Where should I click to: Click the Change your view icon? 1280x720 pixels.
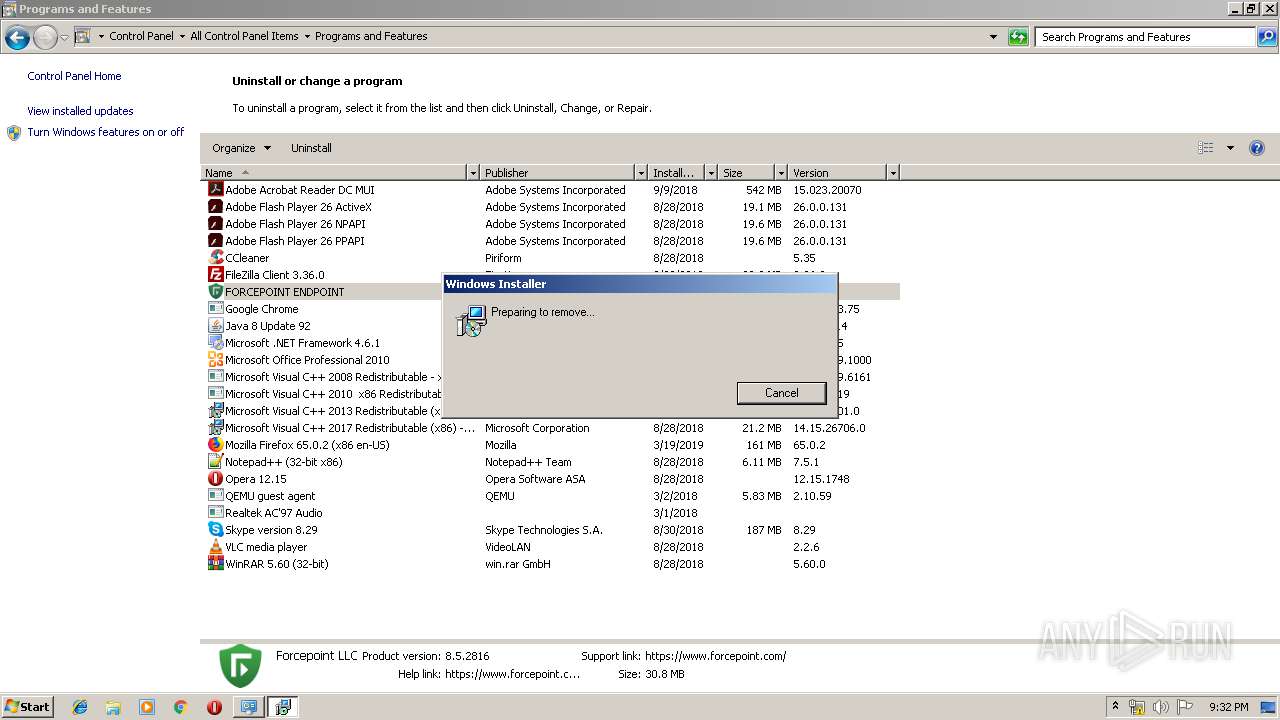(x=1206, y=148)
